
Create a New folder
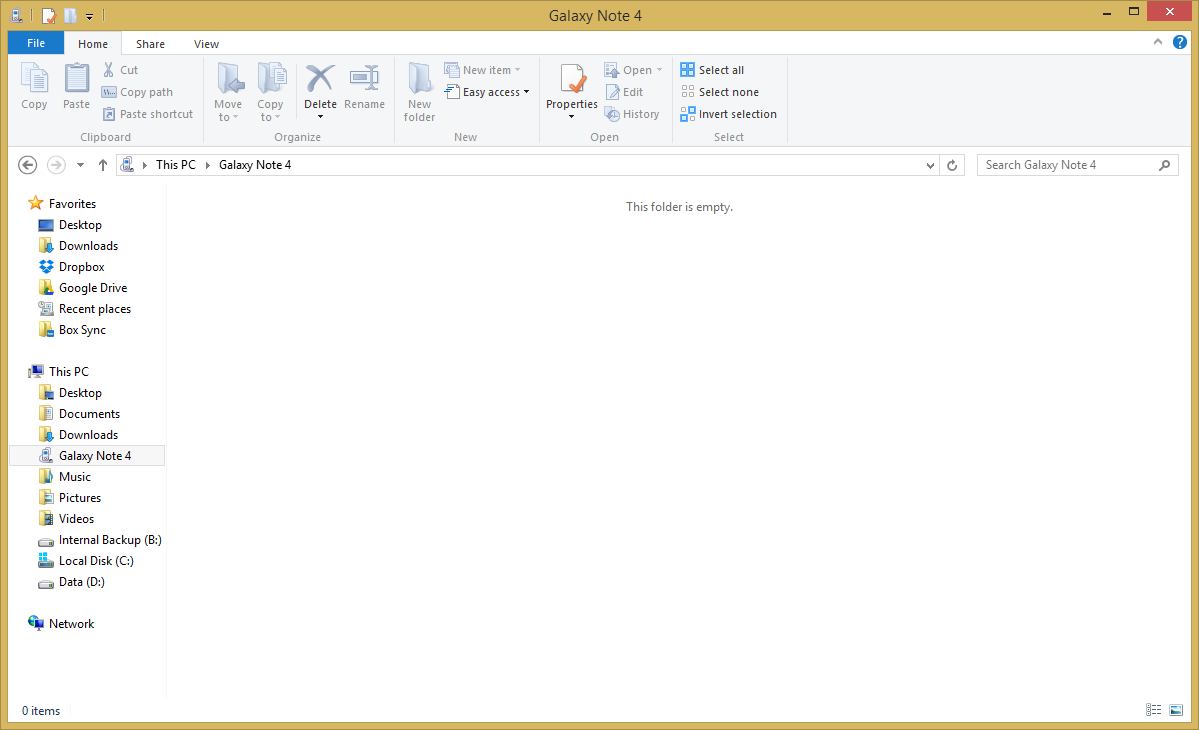(x=419, y=92)
